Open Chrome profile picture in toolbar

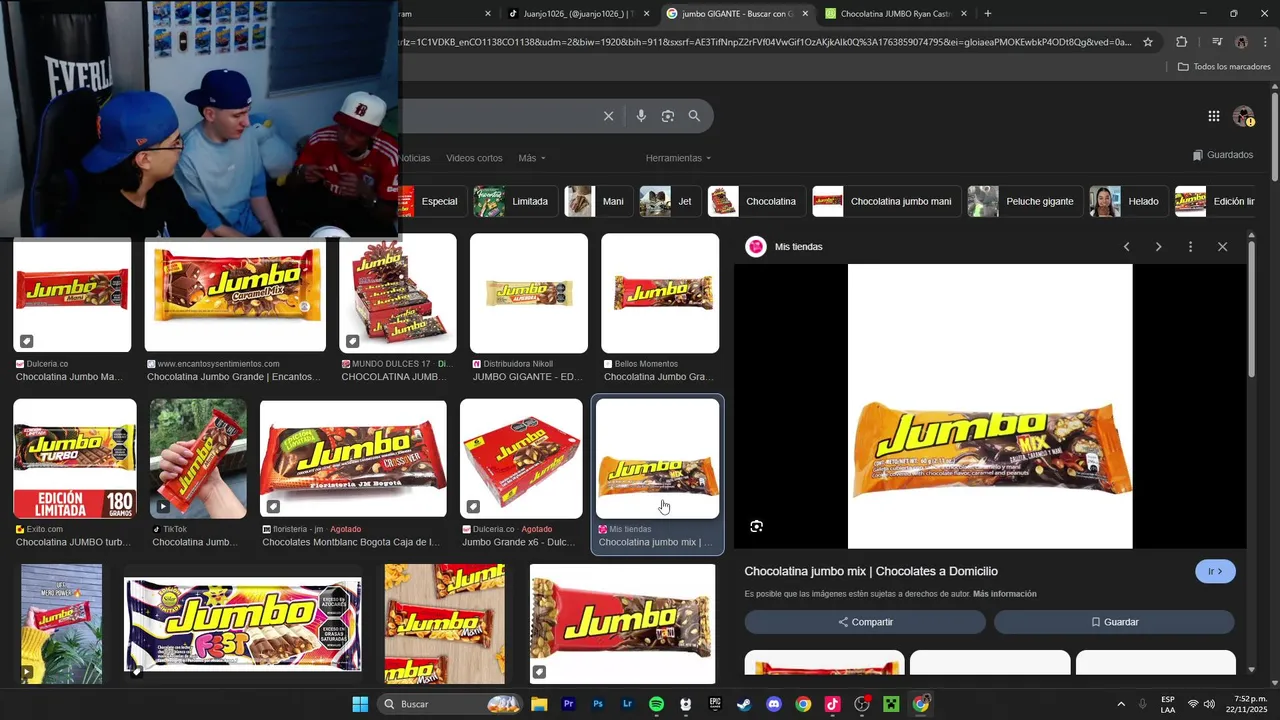(1241, 42)
